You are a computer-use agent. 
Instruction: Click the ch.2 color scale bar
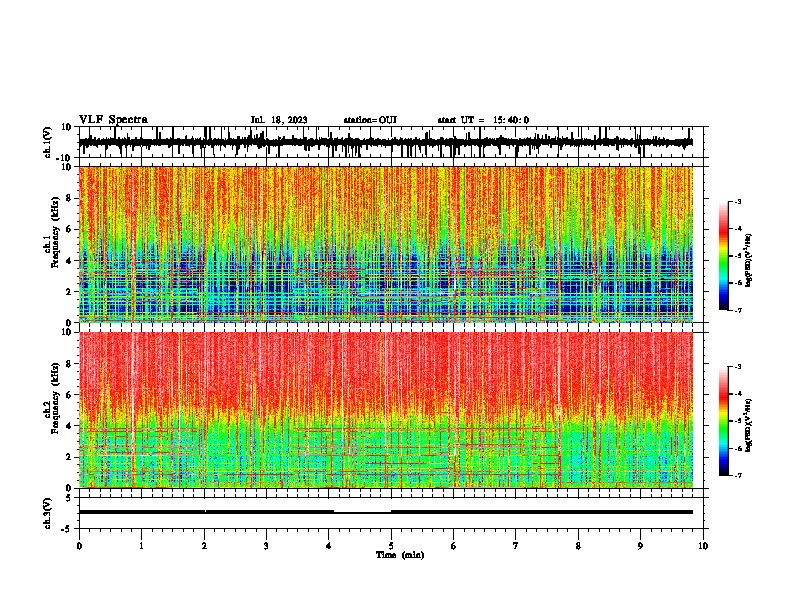tap(724, 421)
